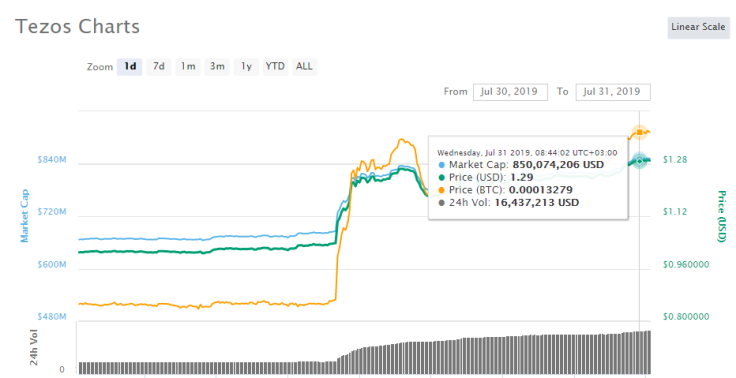Select the ALL zoom range

(x=304, y=67)
